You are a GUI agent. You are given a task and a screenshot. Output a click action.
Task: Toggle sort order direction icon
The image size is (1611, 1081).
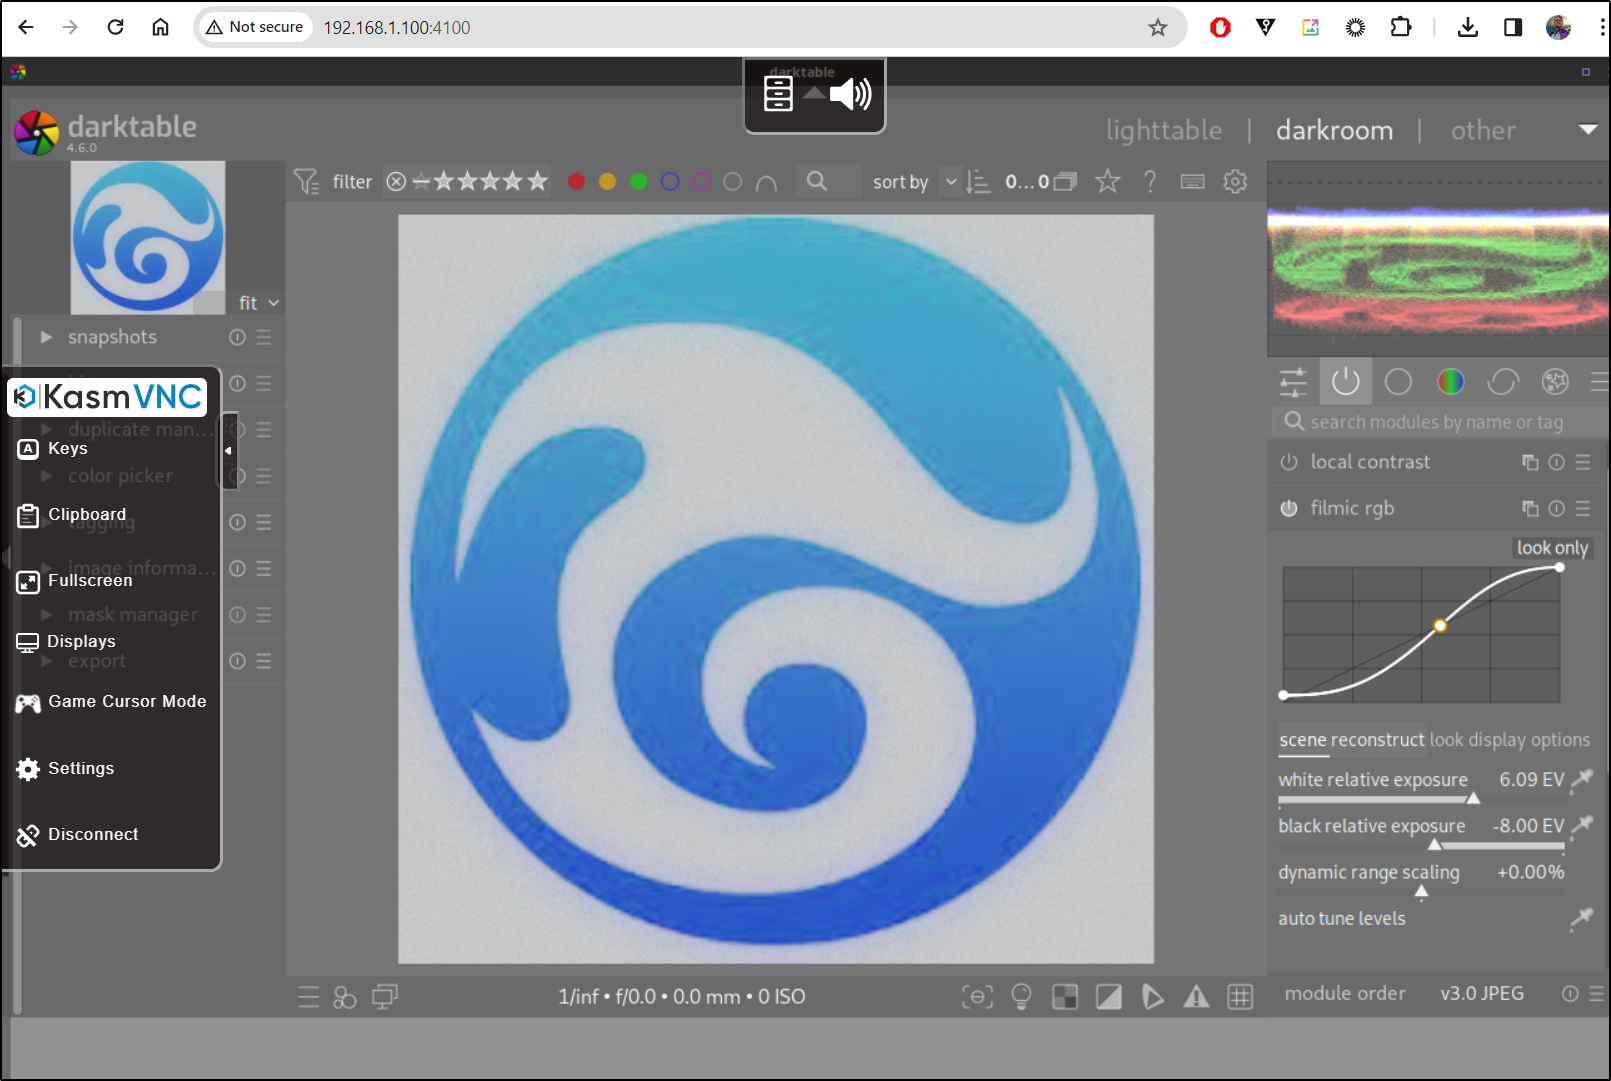978,181
